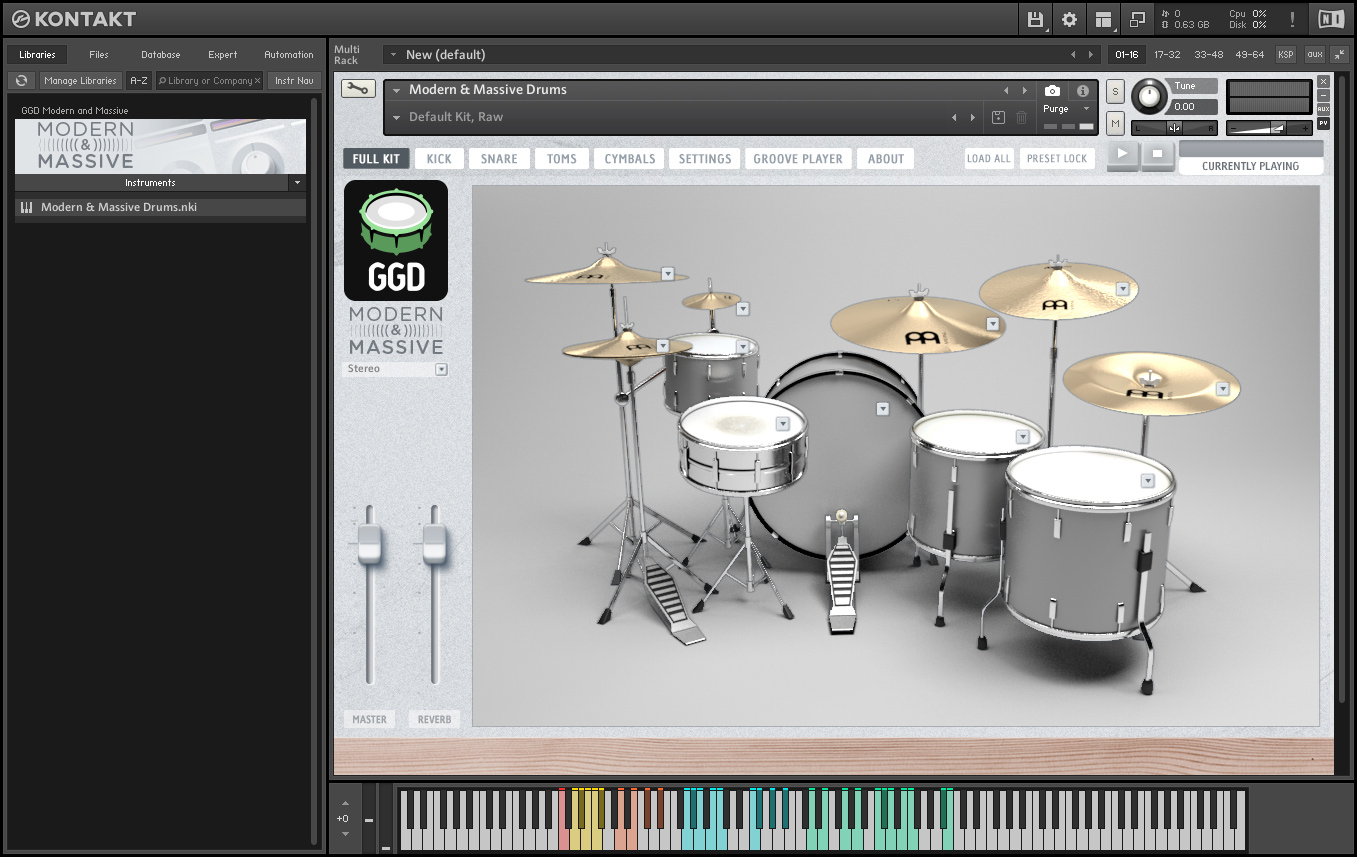Click the save snapshot icon
Screen dimensions: 1357x857
click(998, 117)
